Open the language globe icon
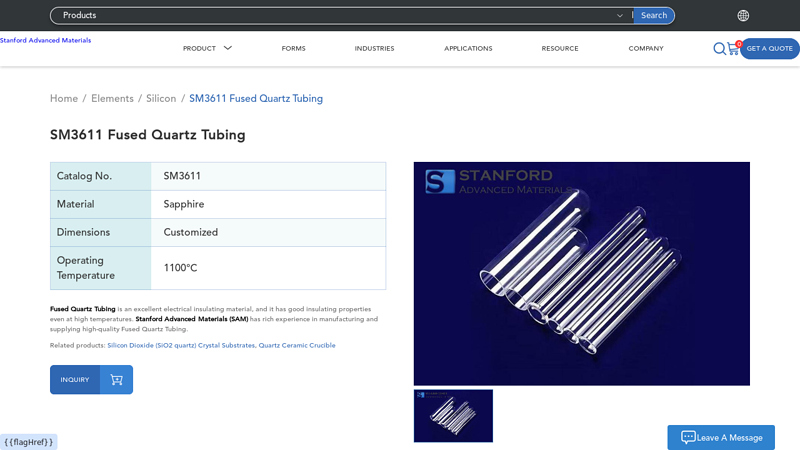This screenshot has height=450, width=800. click(743, 16)
